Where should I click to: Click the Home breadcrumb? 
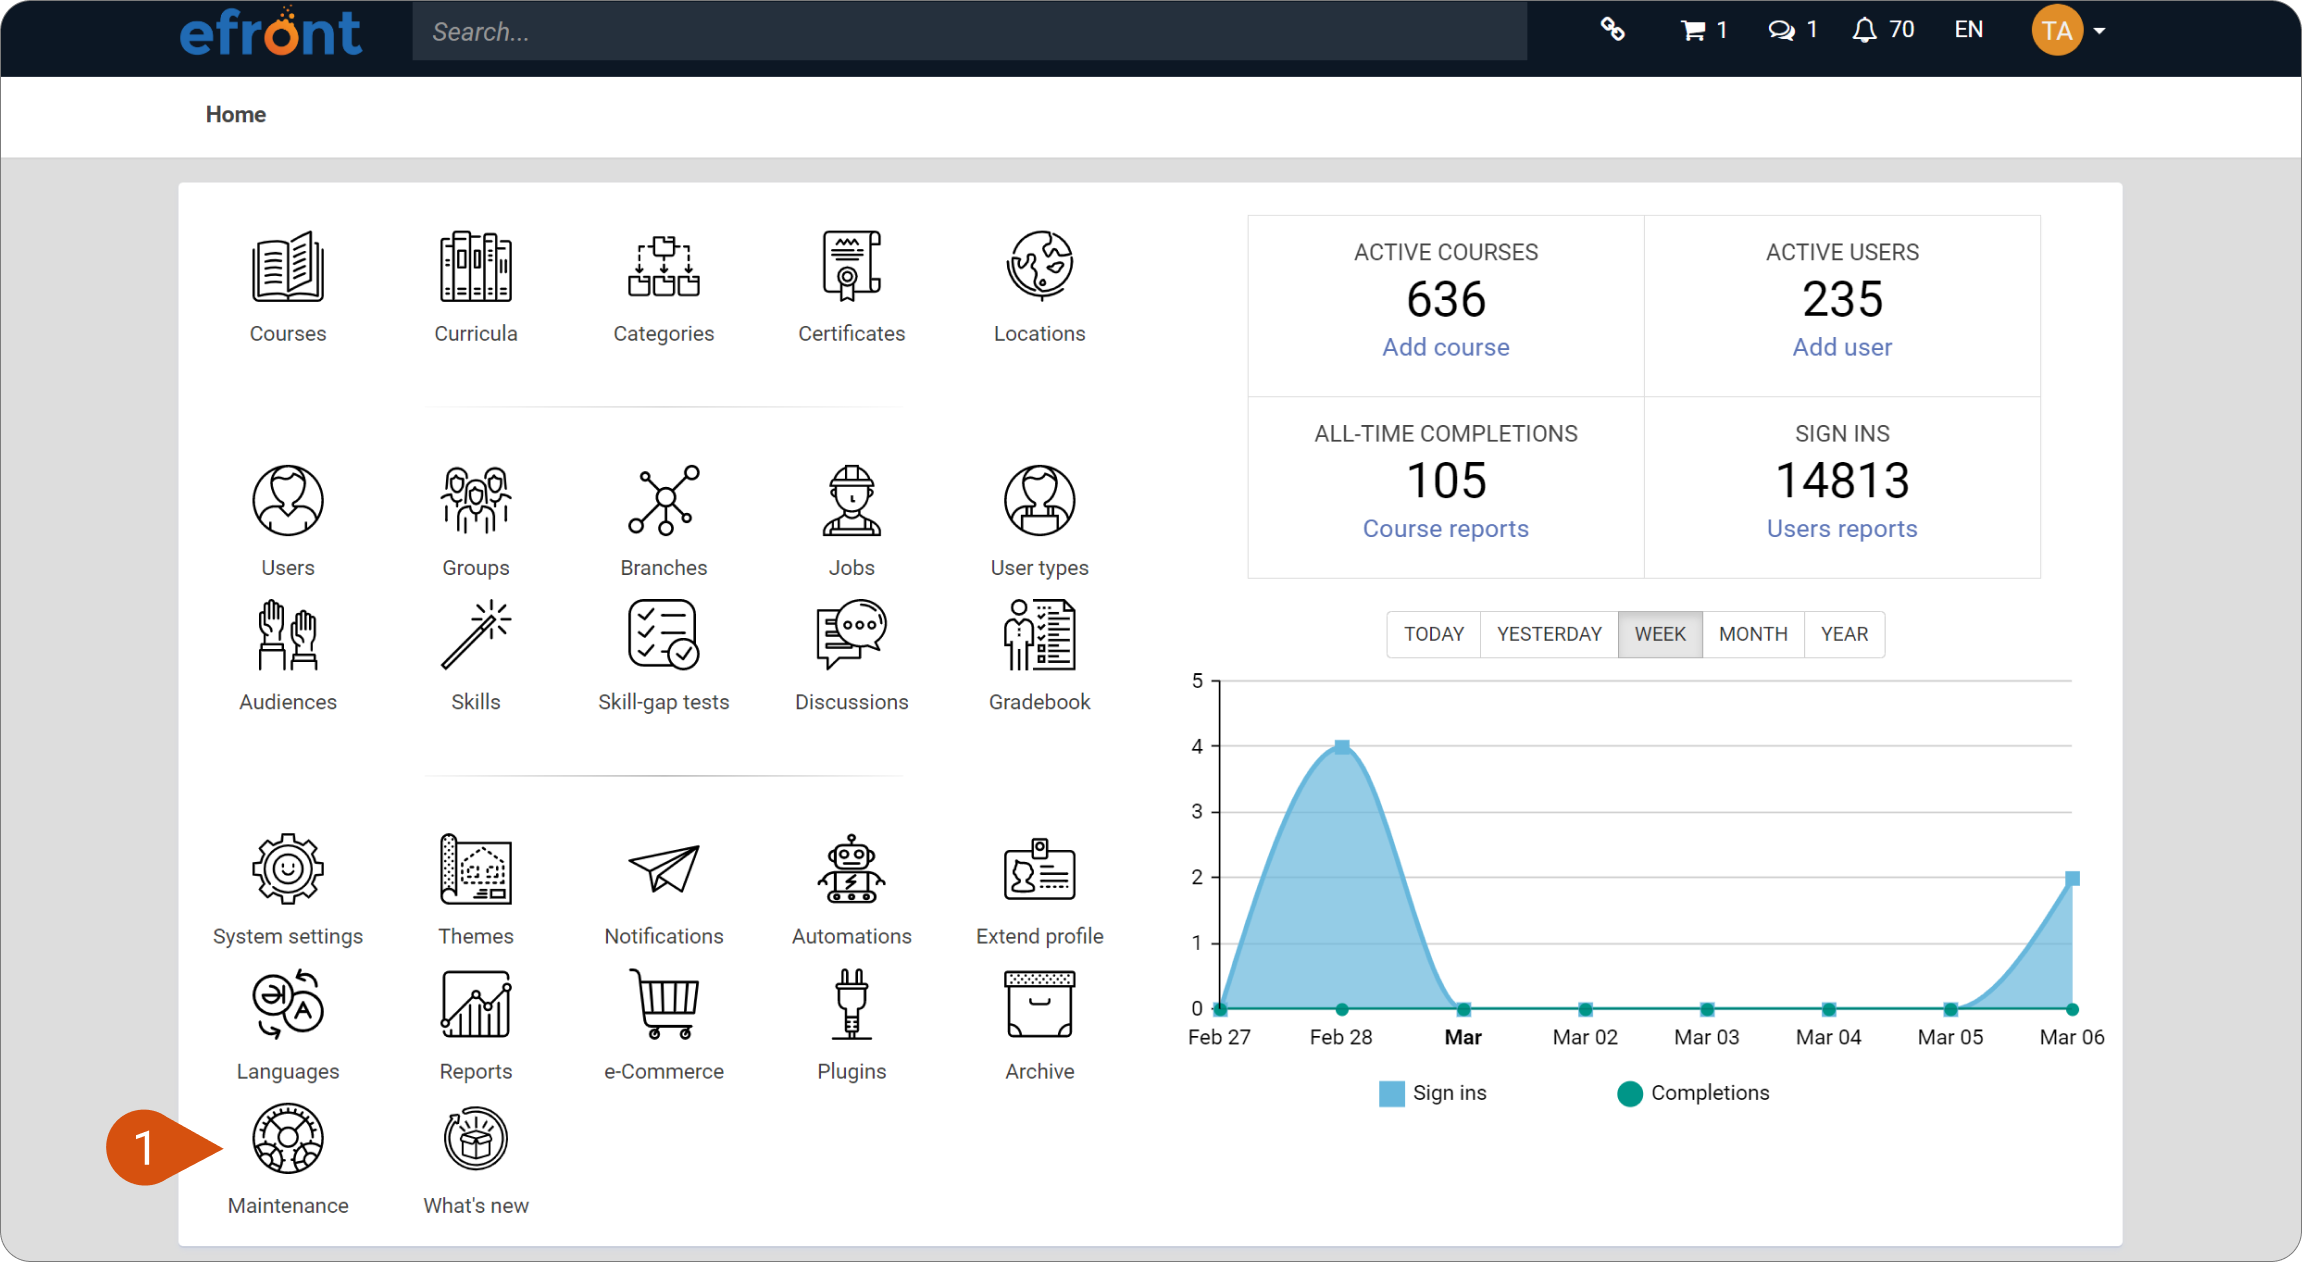[236, 114]
